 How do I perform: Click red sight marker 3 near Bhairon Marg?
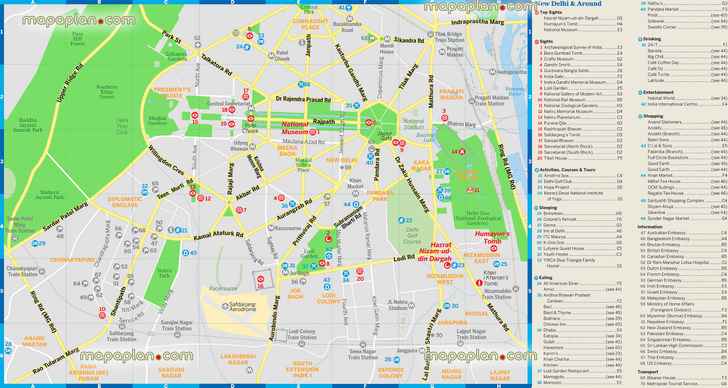(444, 118)
